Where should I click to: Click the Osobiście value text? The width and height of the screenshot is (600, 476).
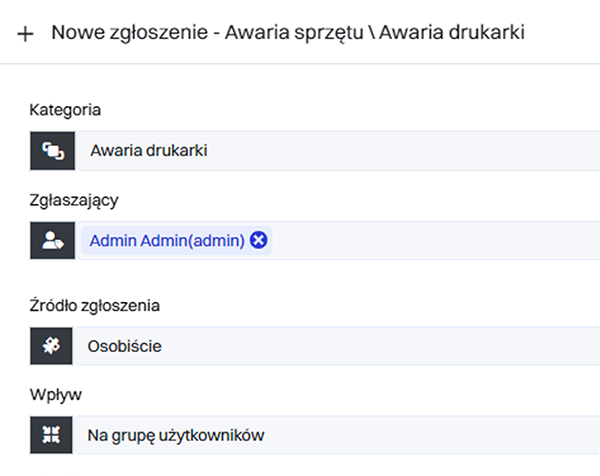[x=125, y=346]
